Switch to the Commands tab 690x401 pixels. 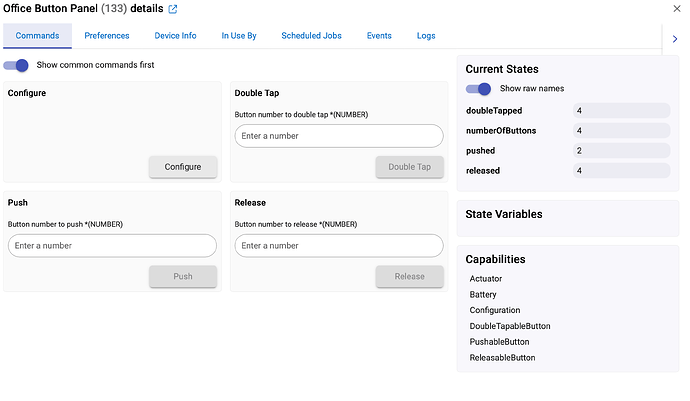[37, 36]
